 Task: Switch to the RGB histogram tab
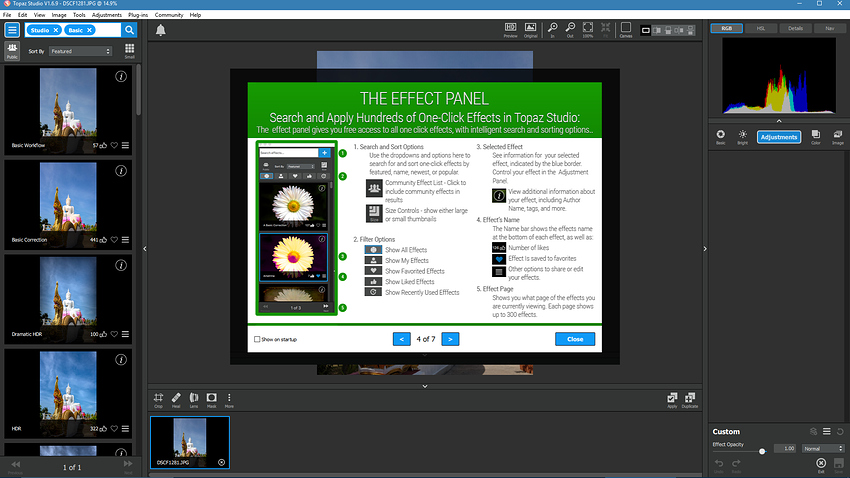pyautogui.click(x=726, y=28)
